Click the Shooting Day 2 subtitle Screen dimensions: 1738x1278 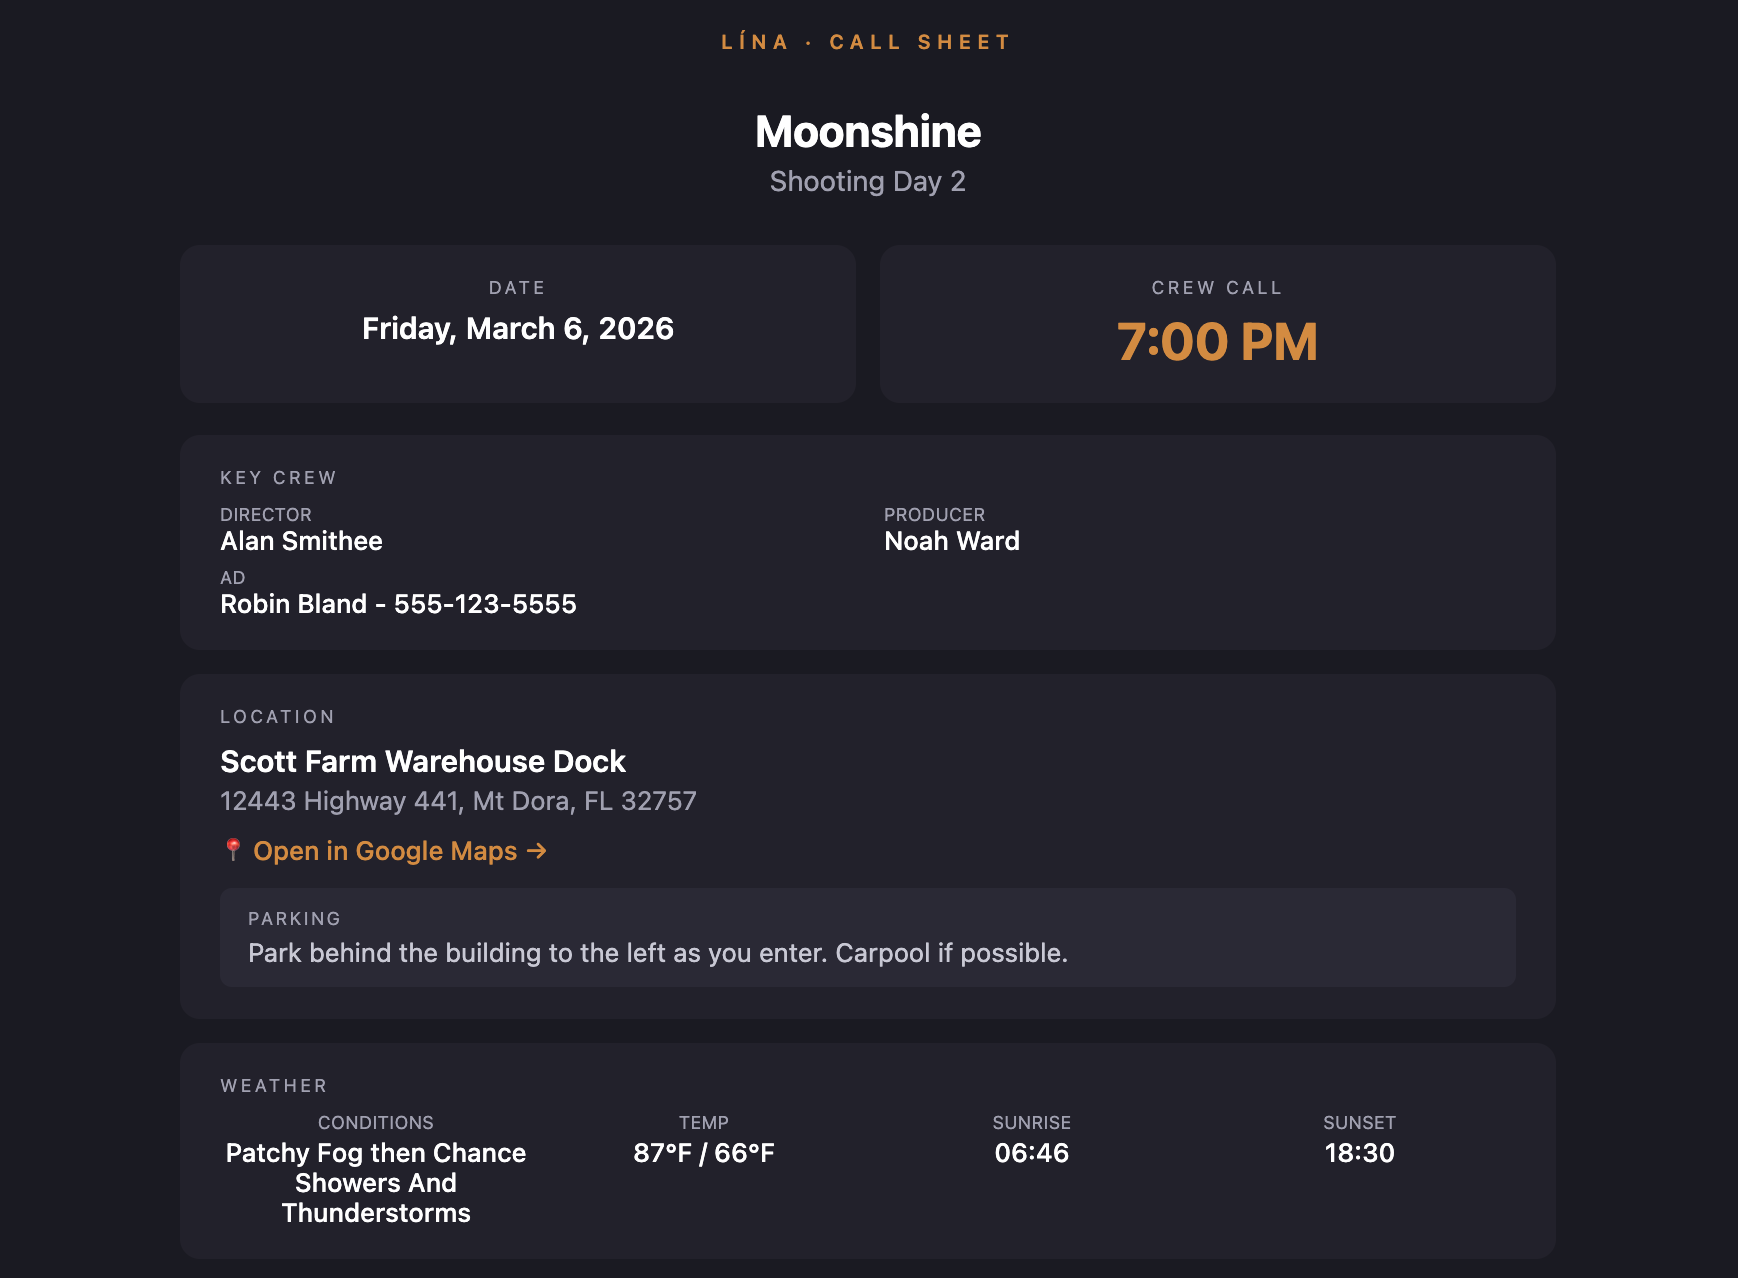[868, 181]
